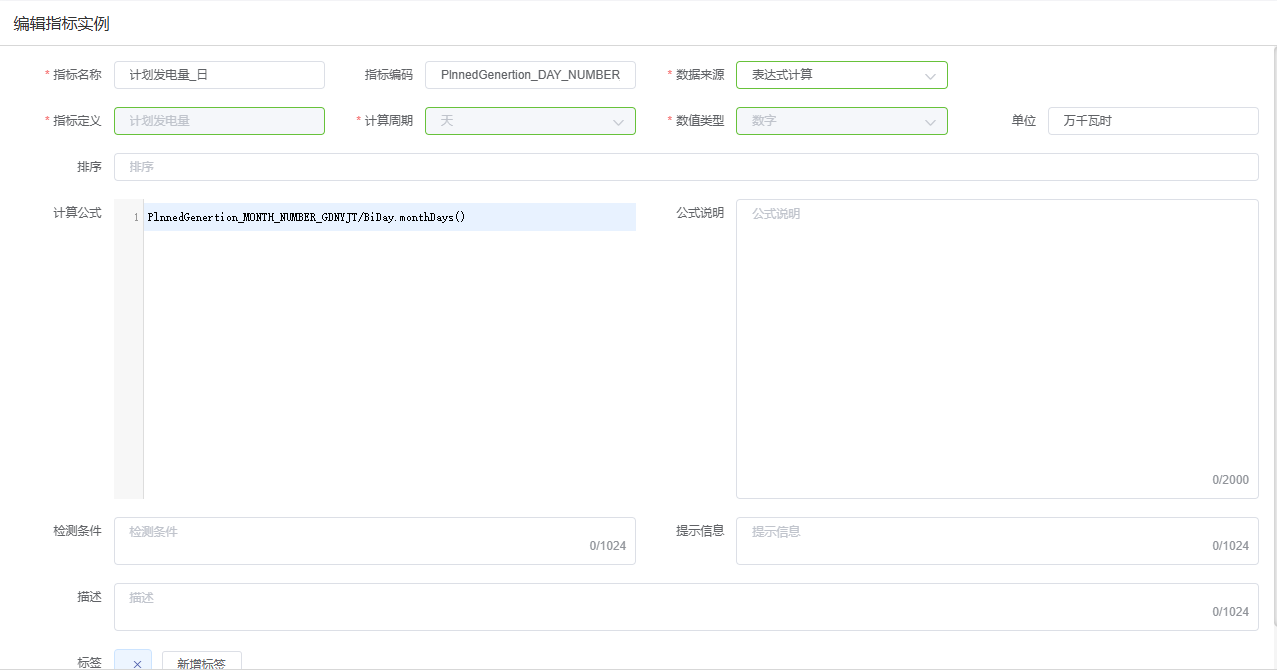Open the 数值类型 dropdown showing 数字
Screen dimensions: 1277x672
click(830, 121)
